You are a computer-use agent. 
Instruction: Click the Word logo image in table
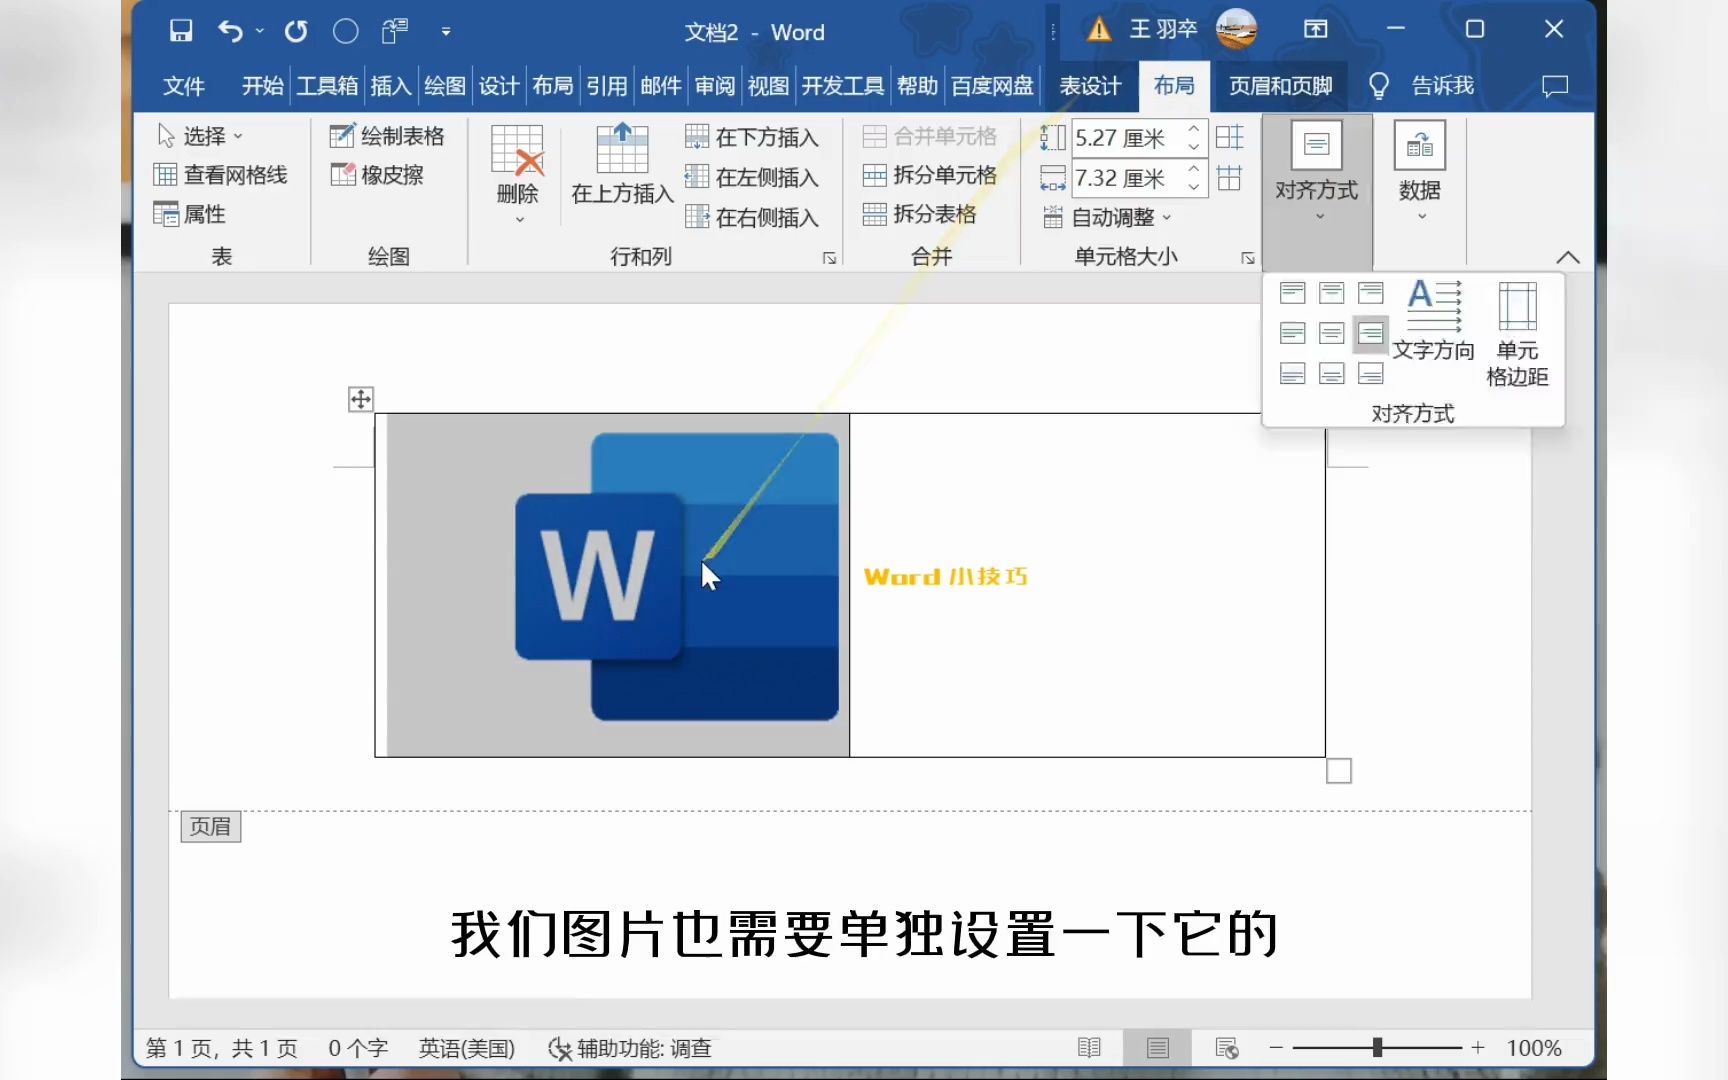pyautogui.click(x=677, y=577)
